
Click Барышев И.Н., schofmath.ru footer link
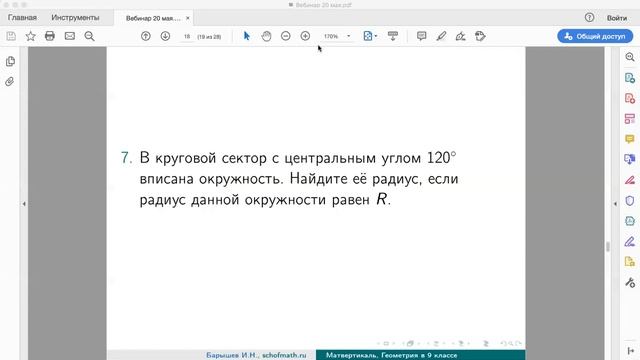click(256, 355)
